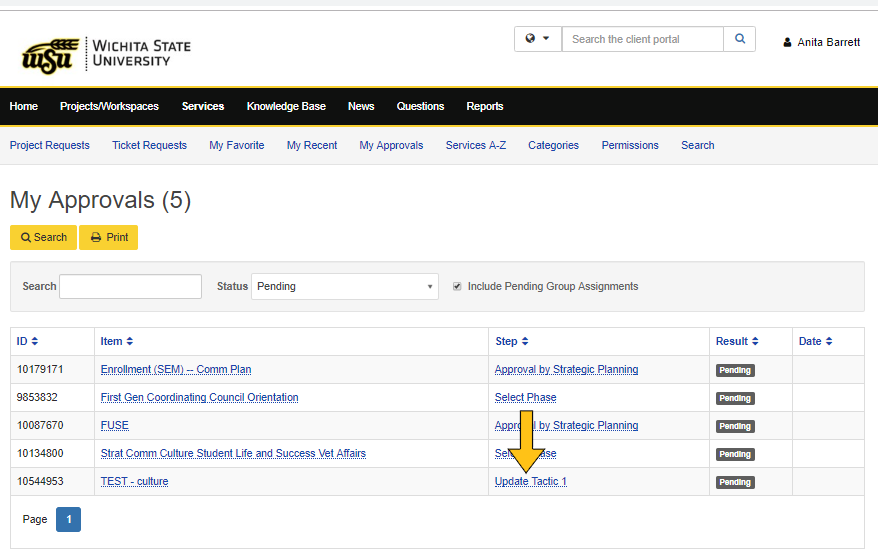Go to page 1 of results
This screenshot has height=558, width=878.
click(x=68, y=519)
